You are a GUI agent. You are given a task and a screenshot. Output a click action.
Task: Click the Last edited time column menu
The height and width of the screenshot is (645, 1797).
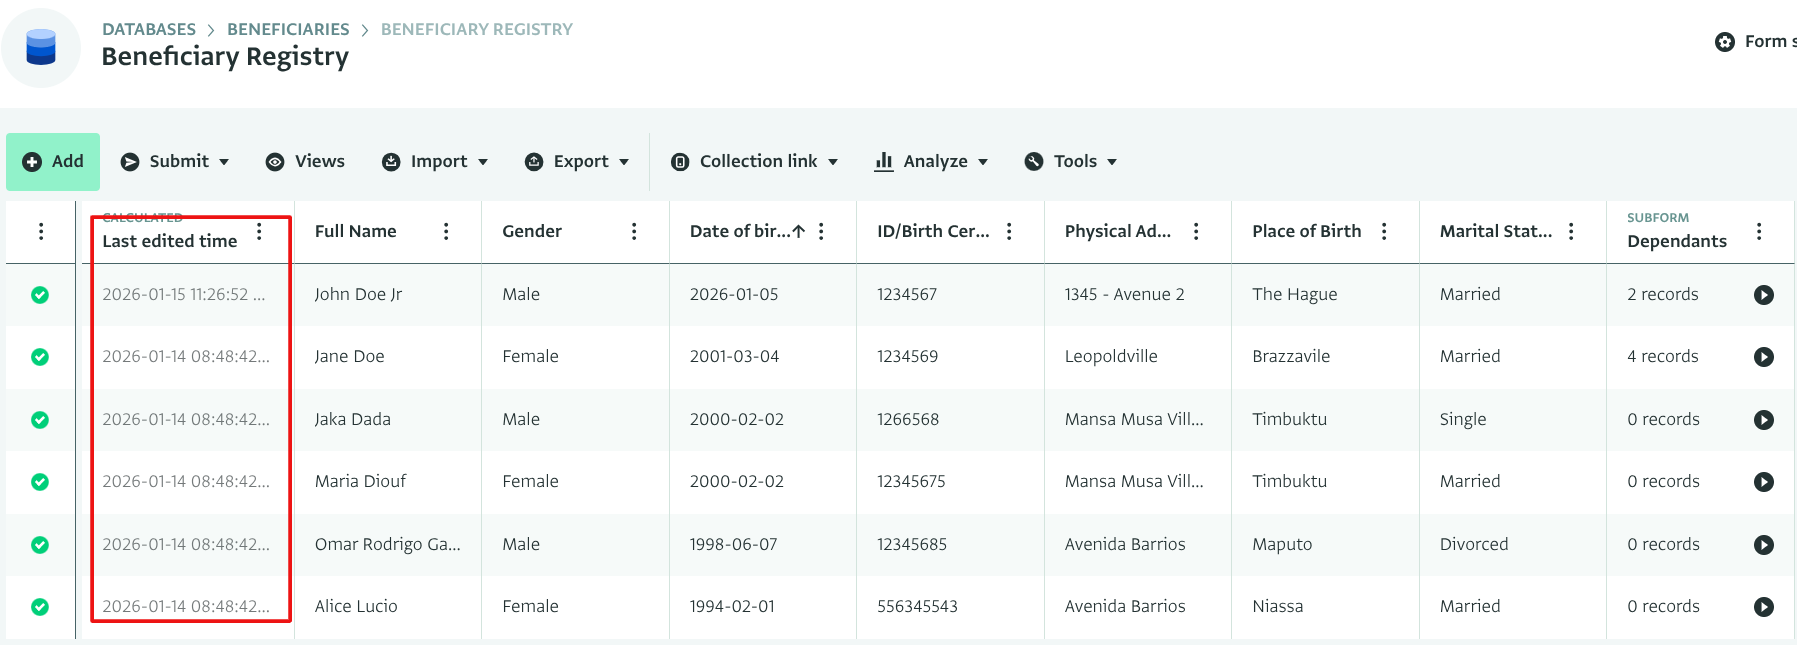(x=259, y=231)
